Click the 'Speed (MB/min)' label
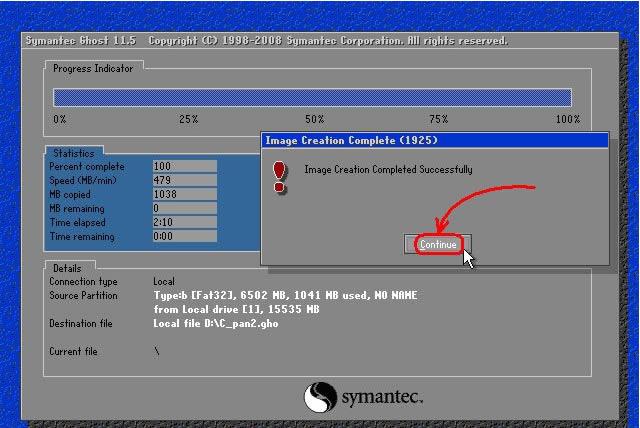Image resolution: width=640 pixels, height=428 pixels. pyautogui.click(x=83, y=180)
